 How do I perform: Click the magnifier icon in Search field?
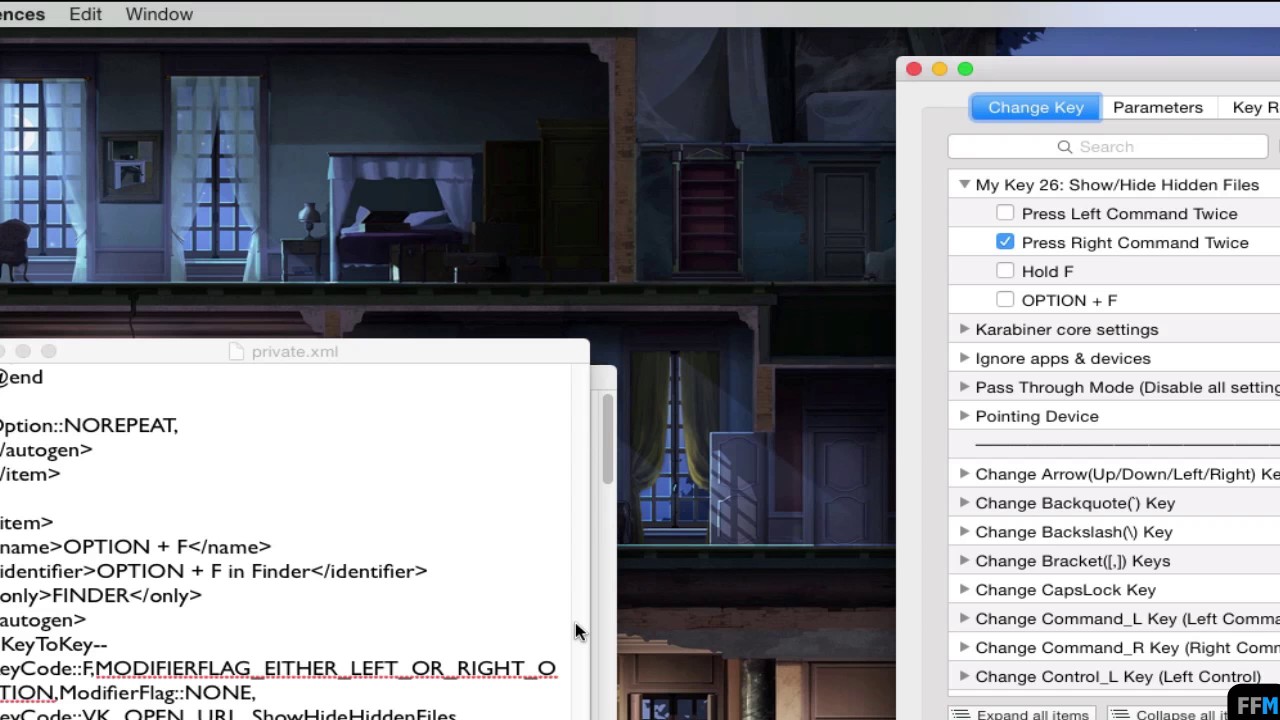tap(1065, 147)
